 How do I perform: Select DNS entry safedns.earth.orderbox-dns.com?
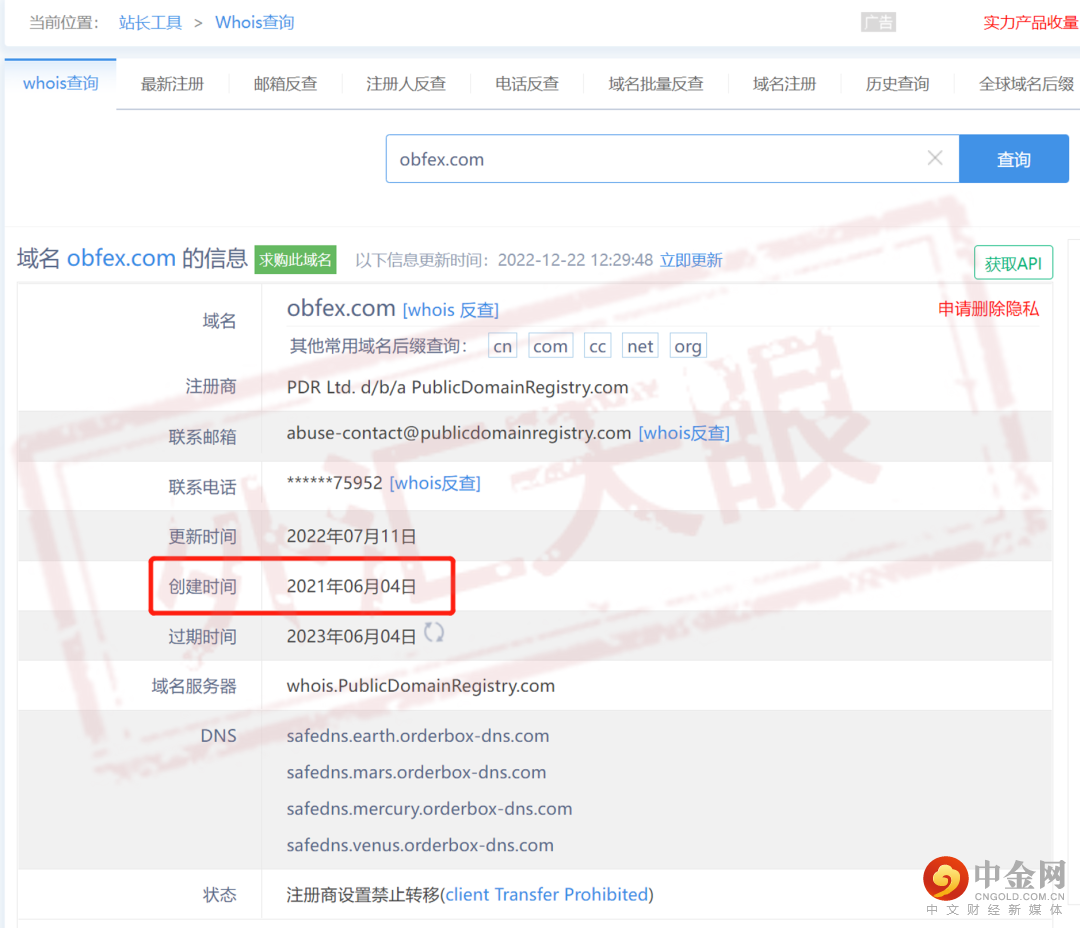[418, 736]
